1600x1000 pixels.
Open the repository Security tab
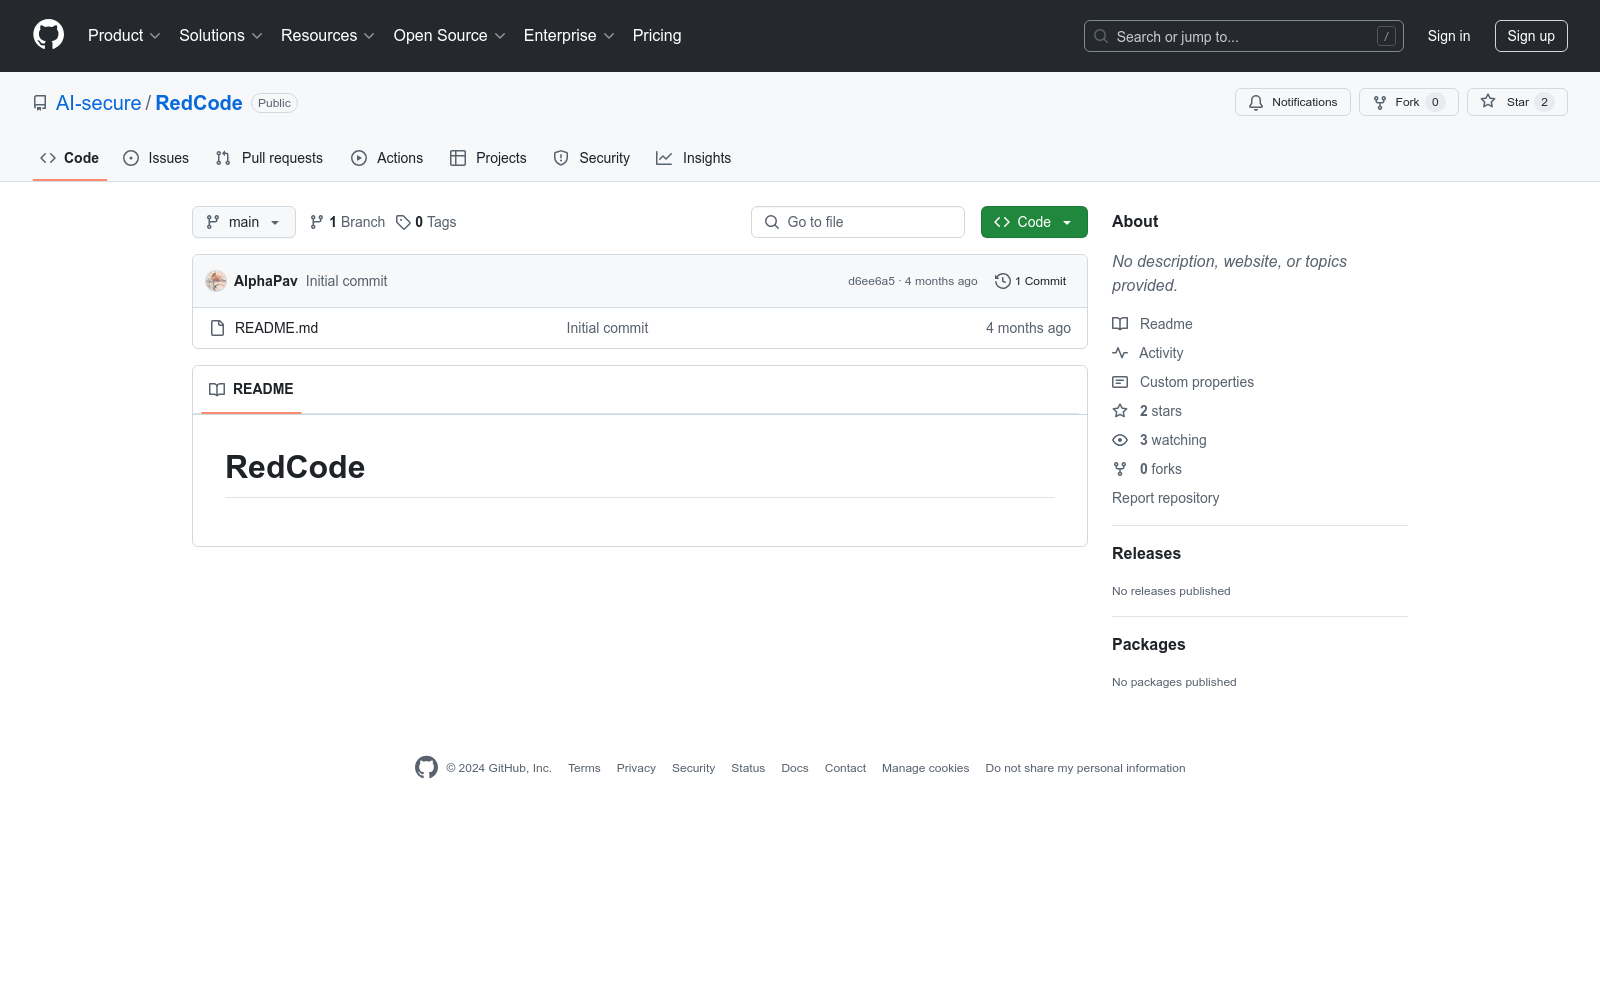[x=592, y=158]
